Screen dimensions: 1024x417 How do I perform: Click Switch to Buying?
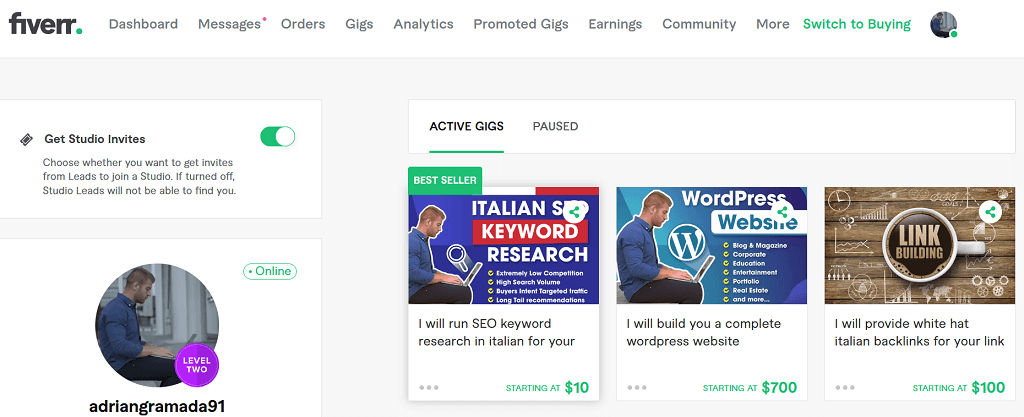point(857,24)
